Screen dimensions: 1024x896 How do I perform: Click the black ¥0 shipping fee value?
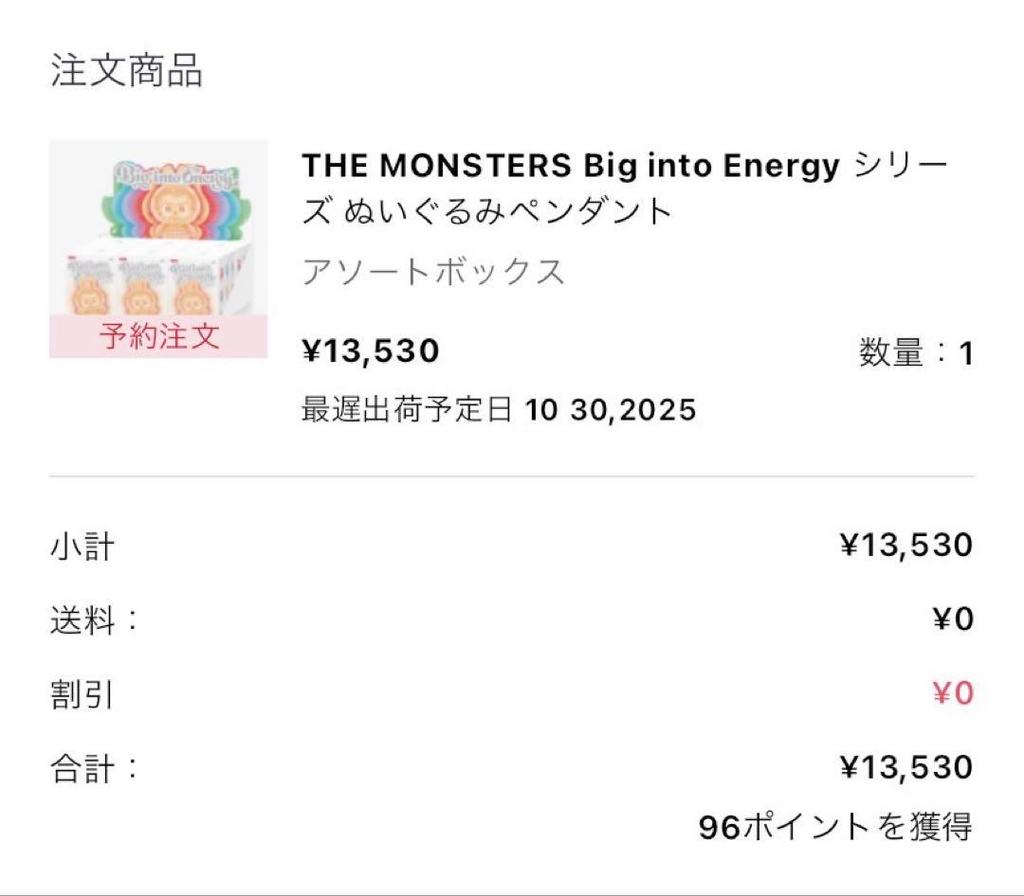click(952, 620)
